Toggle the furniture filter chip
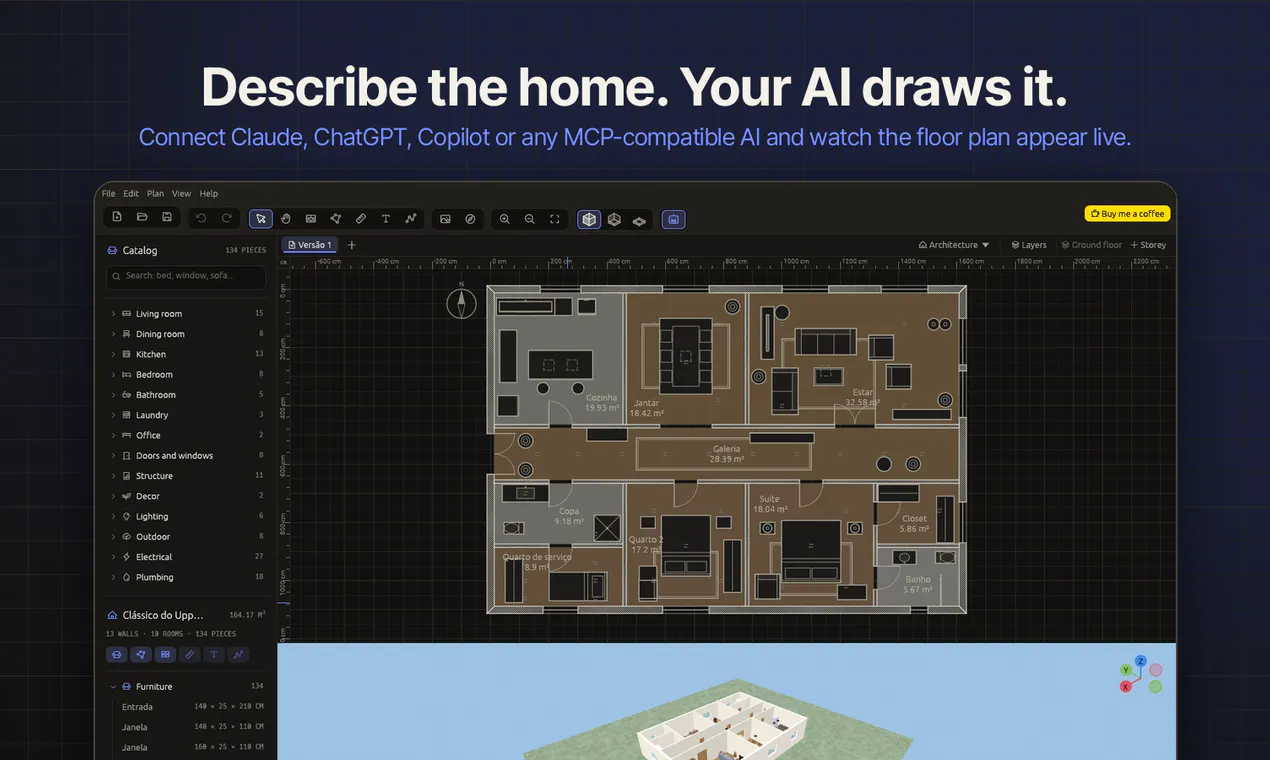This screenshot has width=1270, height=760. point(117,655)
